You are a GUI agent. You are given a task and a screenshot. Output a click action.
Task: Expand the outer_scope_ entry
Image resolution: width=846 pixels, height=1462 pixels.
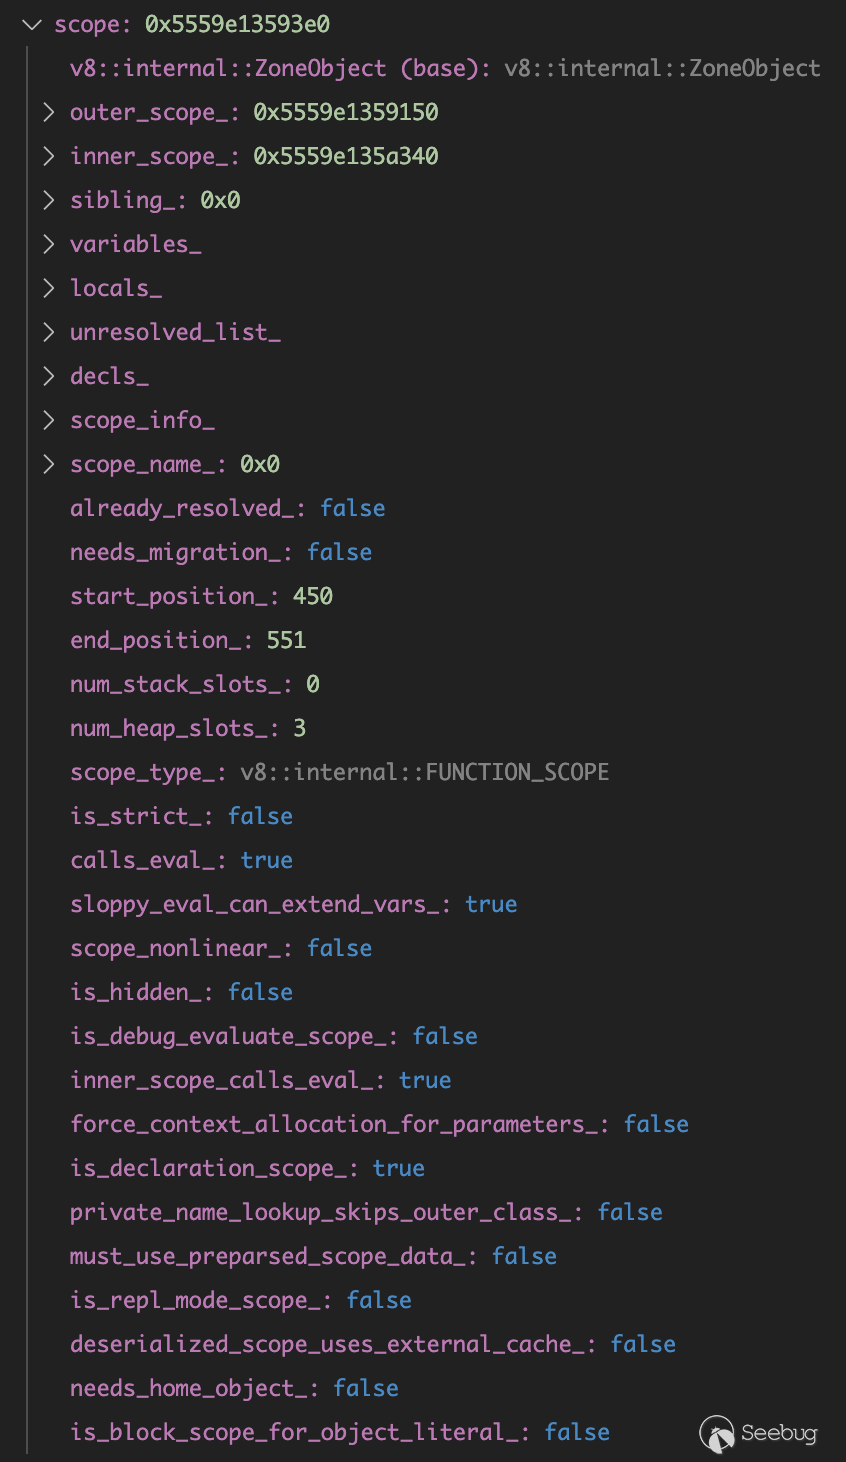point(48,112)
